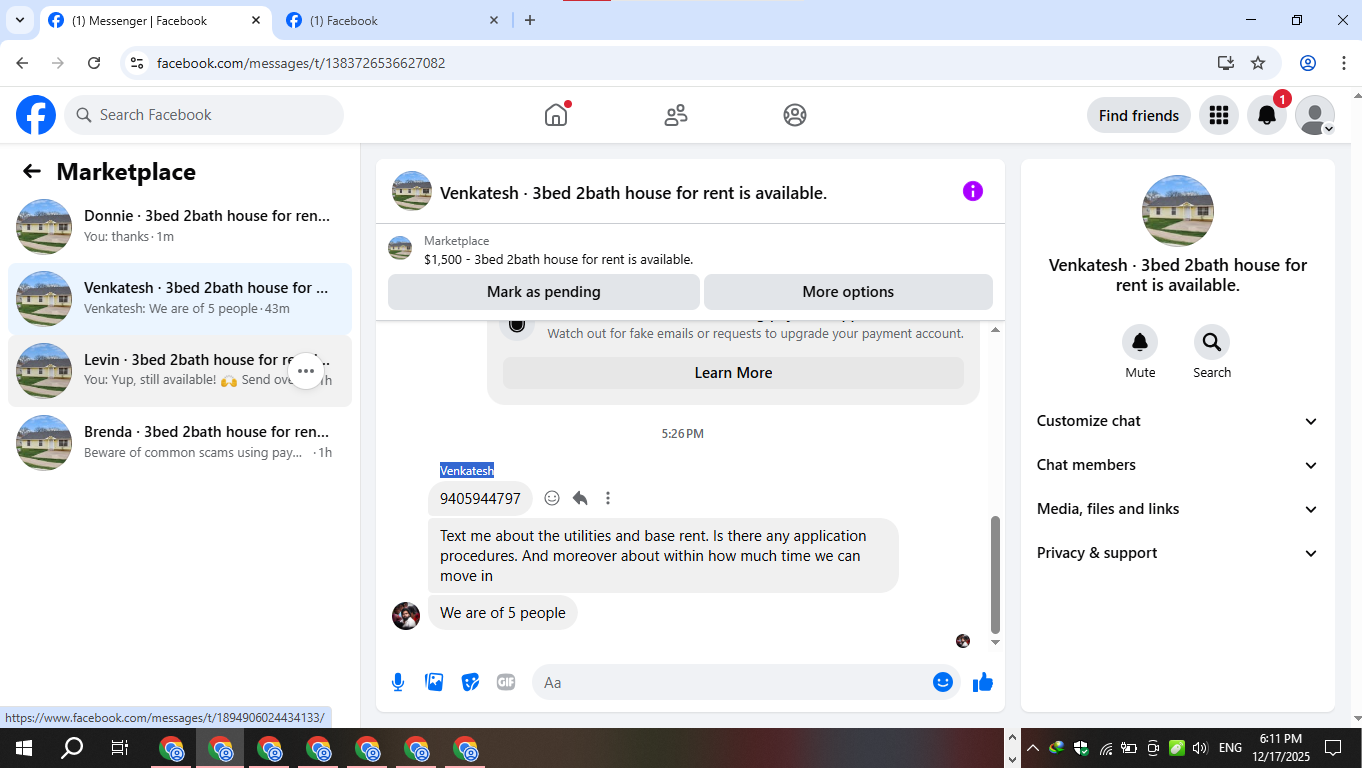Attach a photo file icon
1362x768 pixels.
point(434,682)
